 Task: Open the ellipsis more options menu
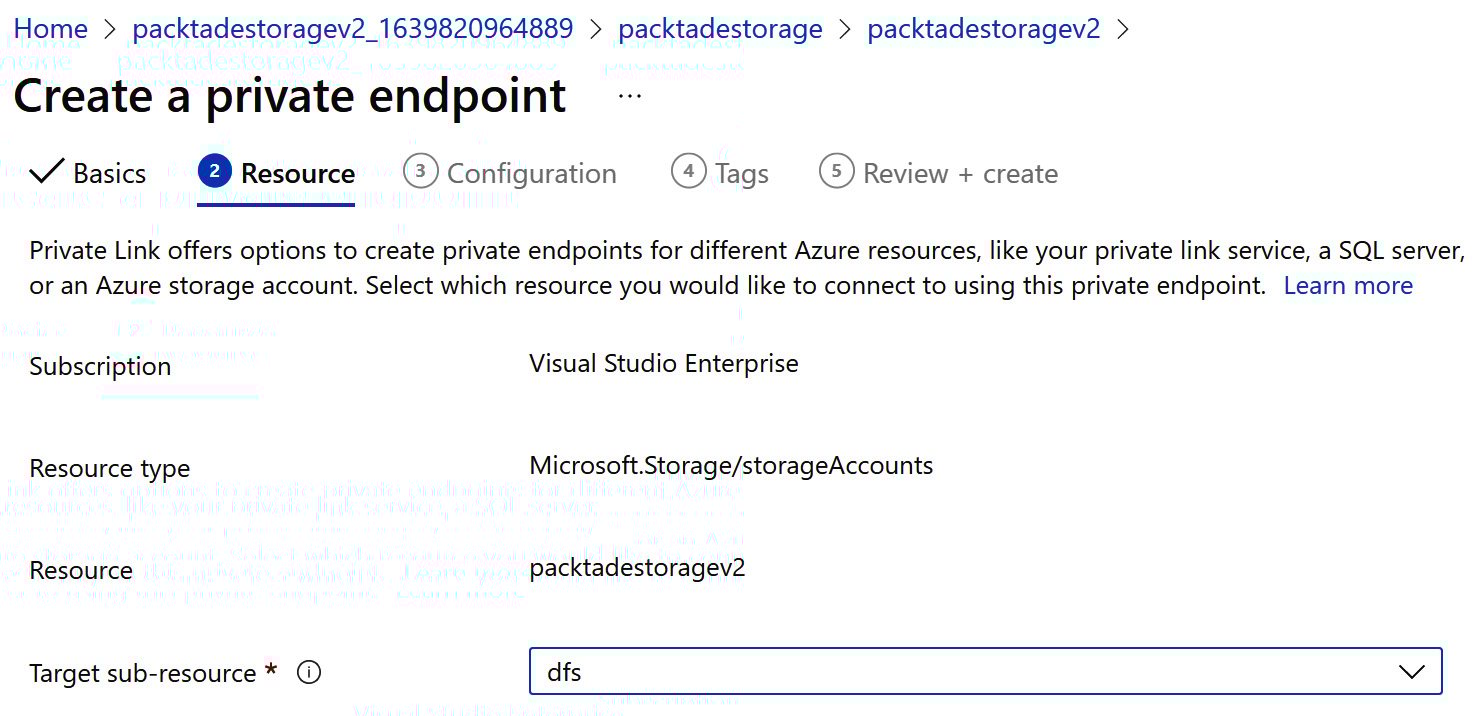[x=629, y=96]
